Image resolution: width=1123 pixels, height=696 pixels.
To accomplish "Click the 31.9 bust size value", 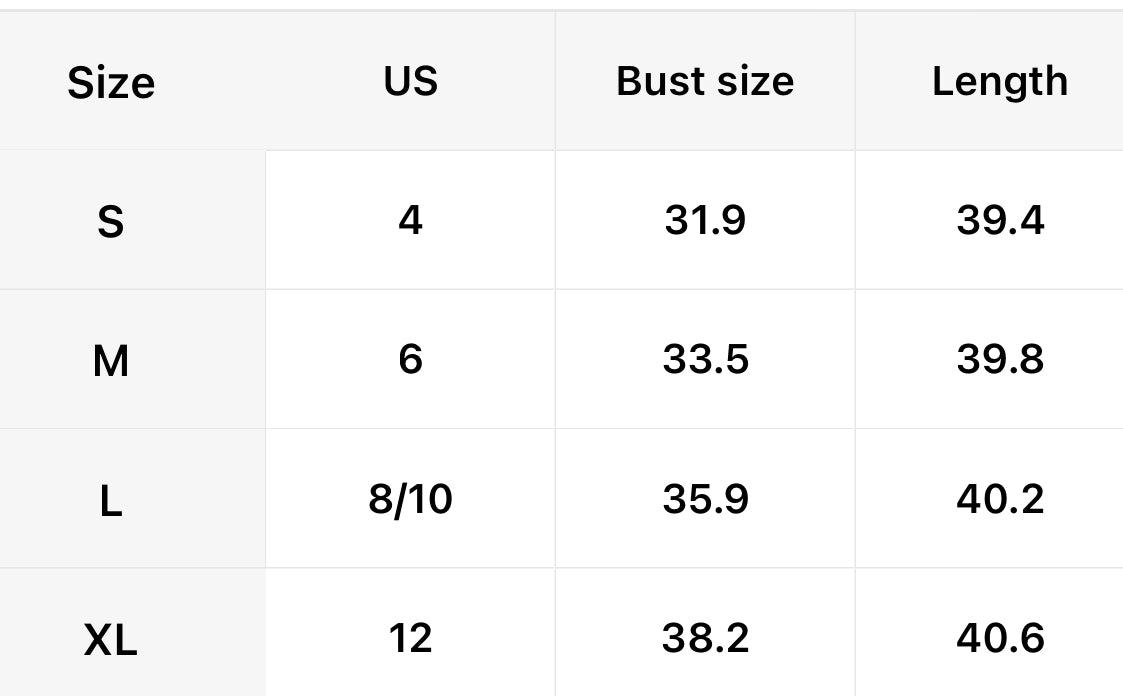I will tap(705, 219).
